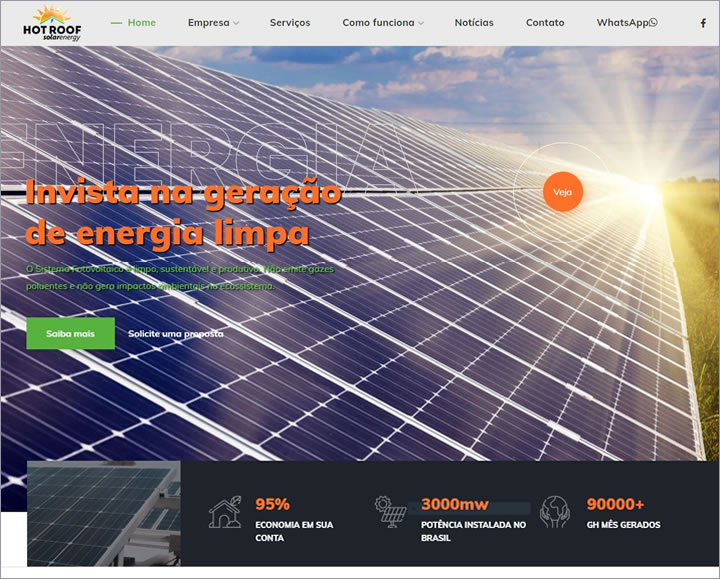Open the Notícias page
Screen dimensions: 720x580
click(474, 23)
